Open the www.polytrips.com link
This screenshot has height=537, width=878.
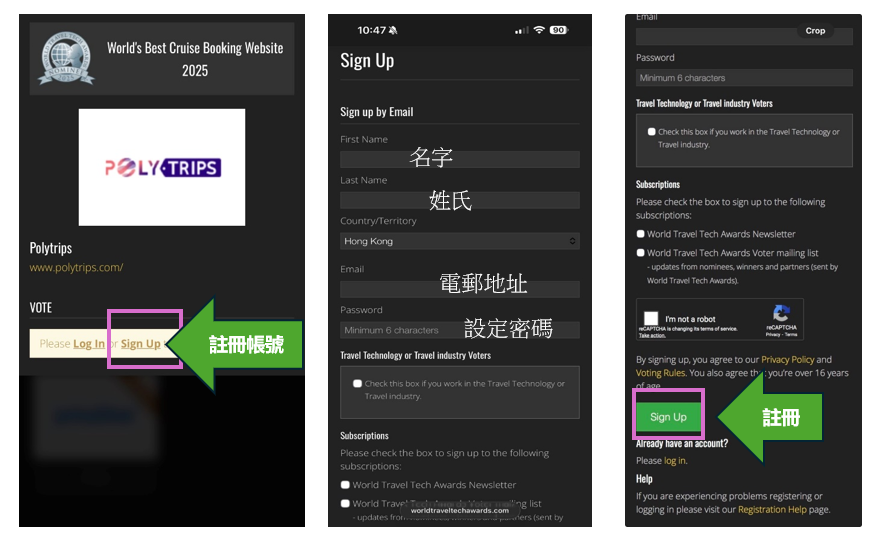pyautogui.click(x=76, y=268)
